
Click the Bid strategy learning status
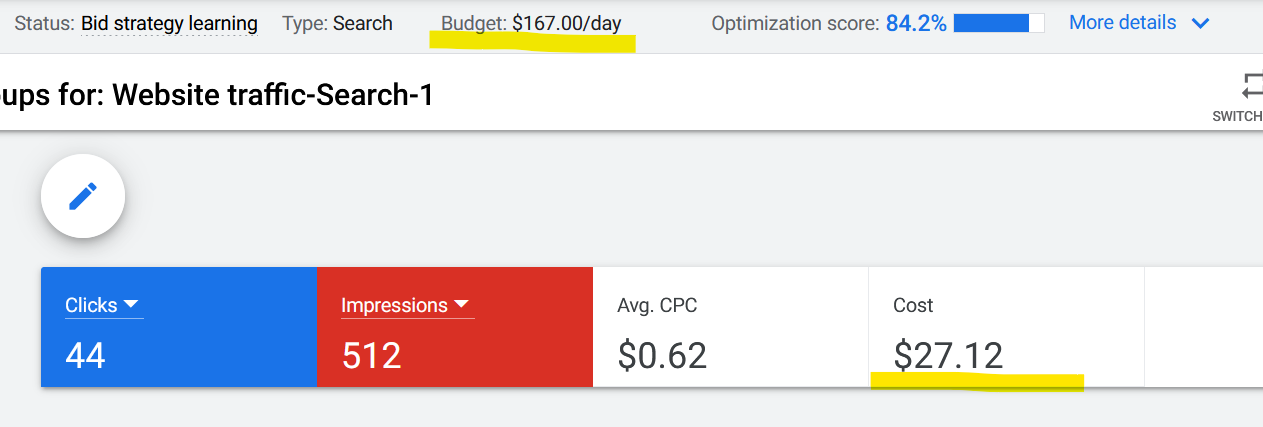point(169,23)
